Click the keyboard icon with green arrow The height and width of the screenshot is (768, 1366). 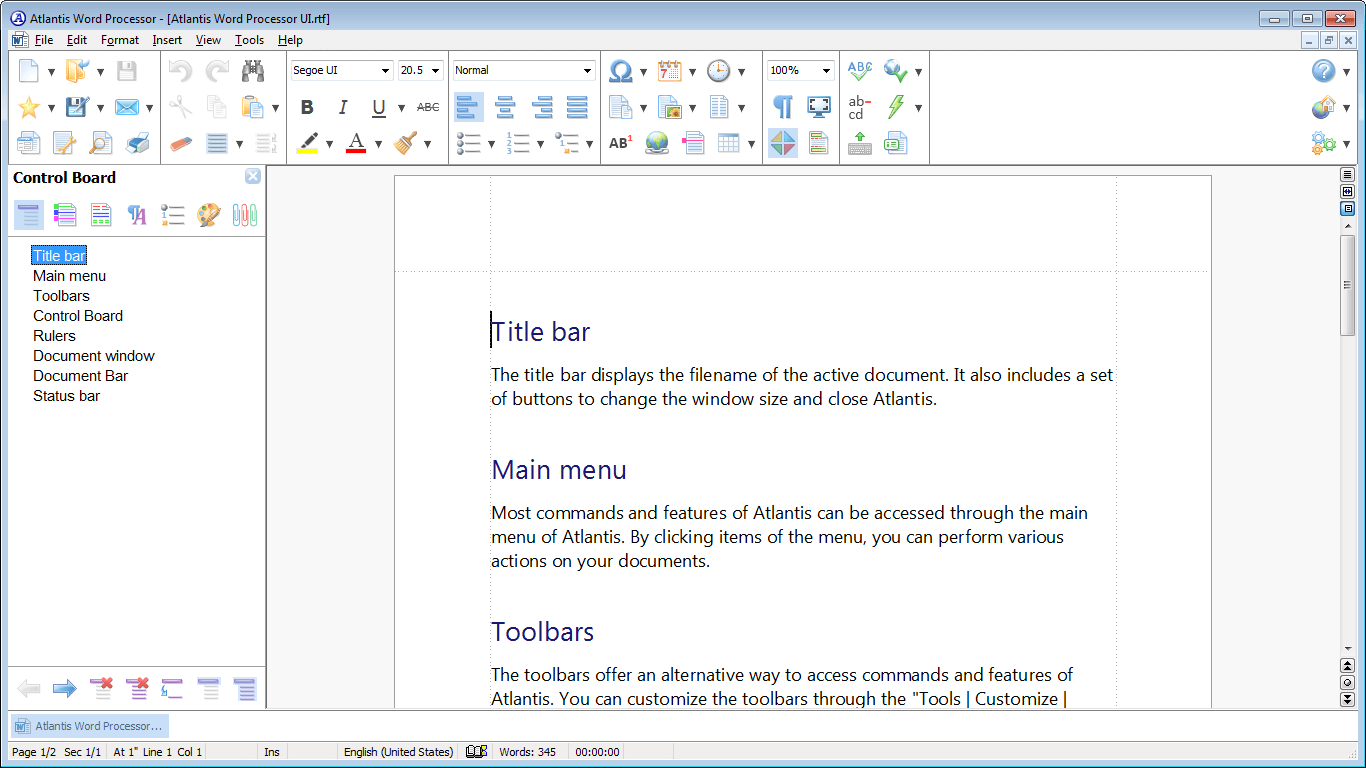click(x=860, y=143)
